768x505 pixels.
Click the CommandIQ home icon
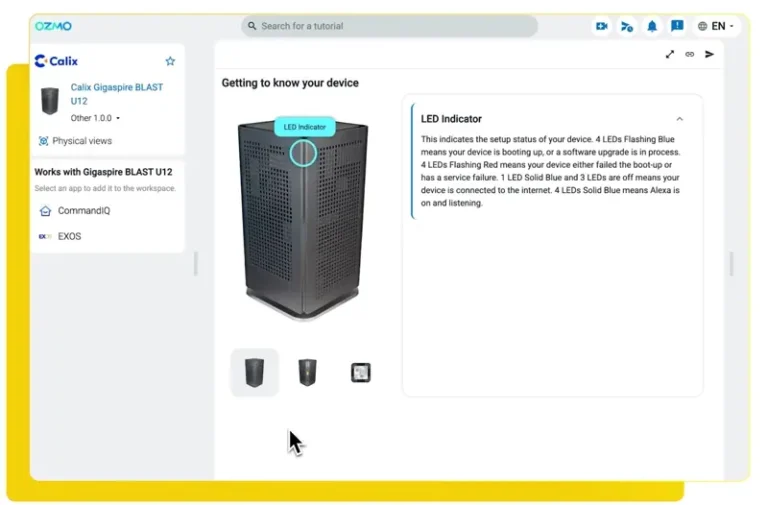(x=45, y=211)
